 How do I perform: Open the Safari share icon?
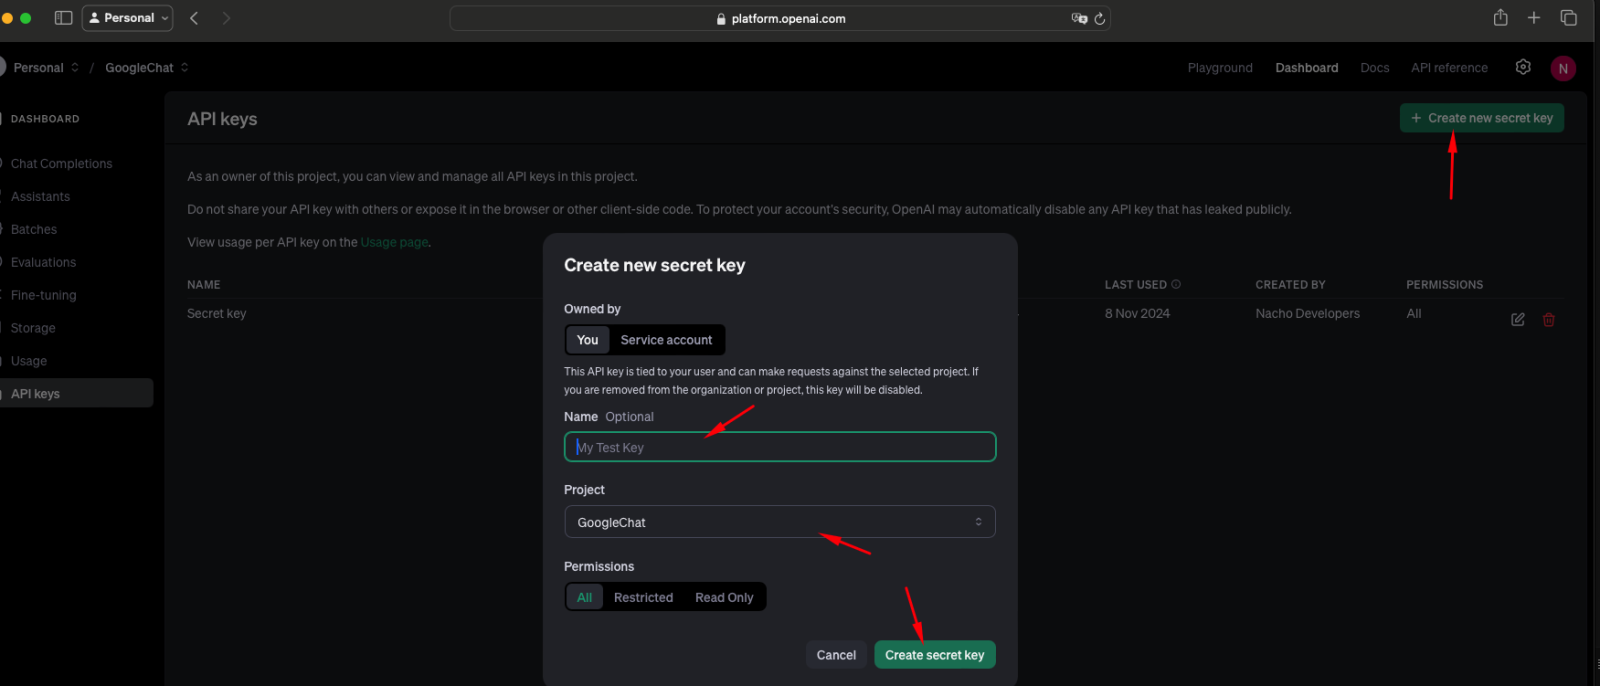(x=1500, y=18)
